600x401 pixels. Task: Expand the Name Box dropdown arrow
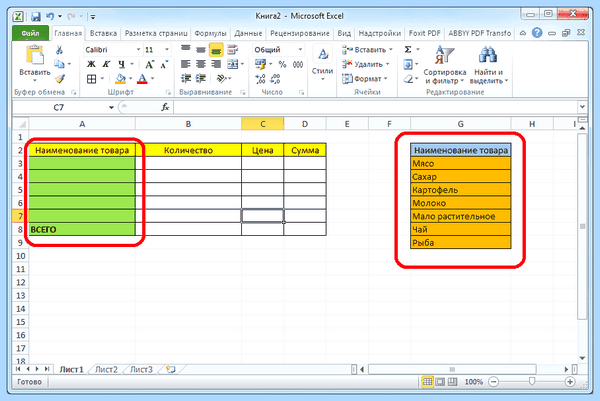tap(111, 108)
